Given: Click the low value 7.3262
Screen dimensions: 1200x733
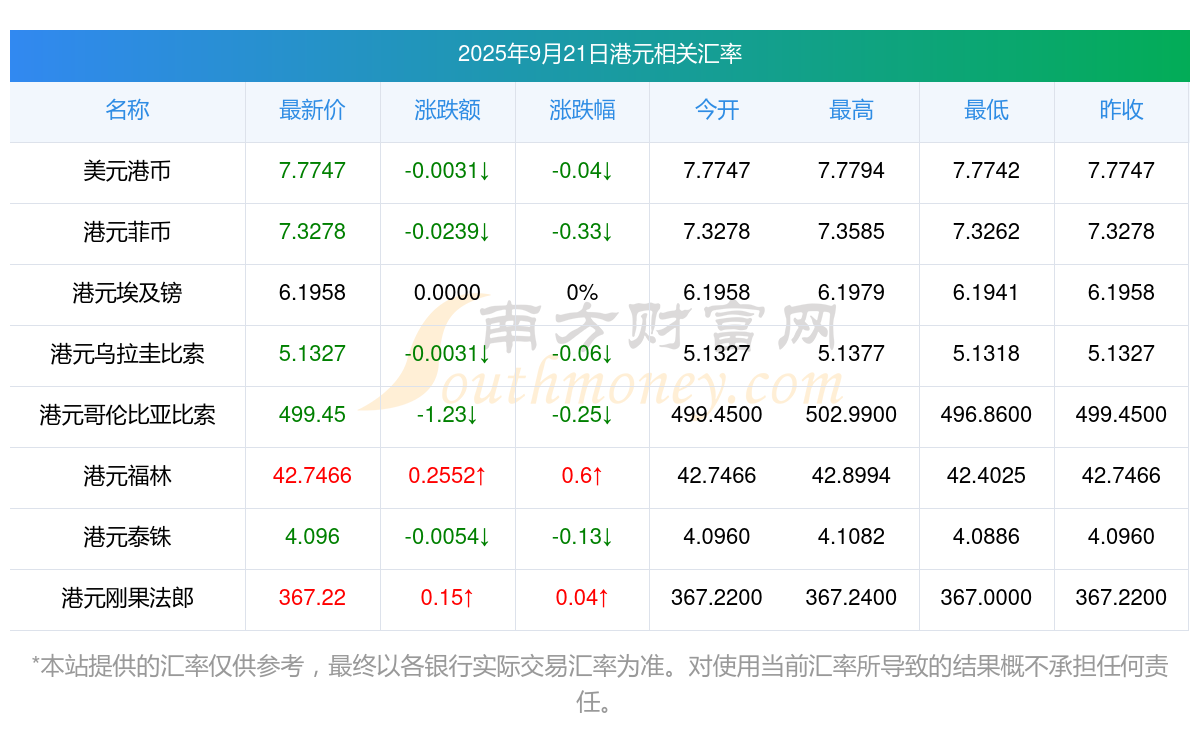Looking at the screenshot, I should (986, 232).
